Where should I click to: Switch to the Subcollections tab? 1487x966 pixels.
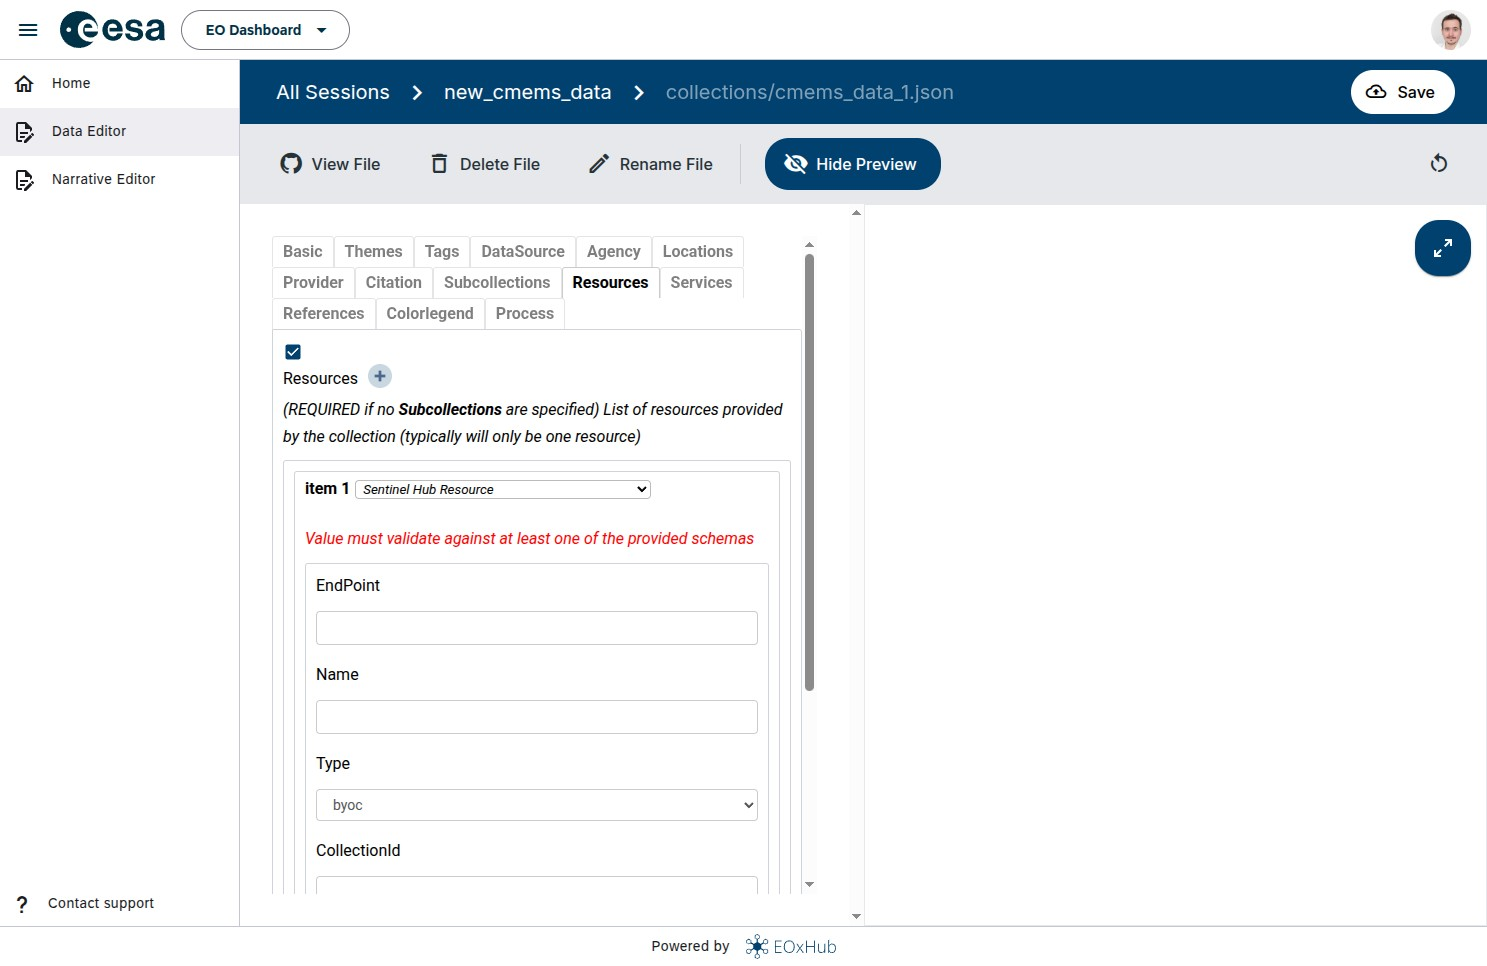coord(496,282)
